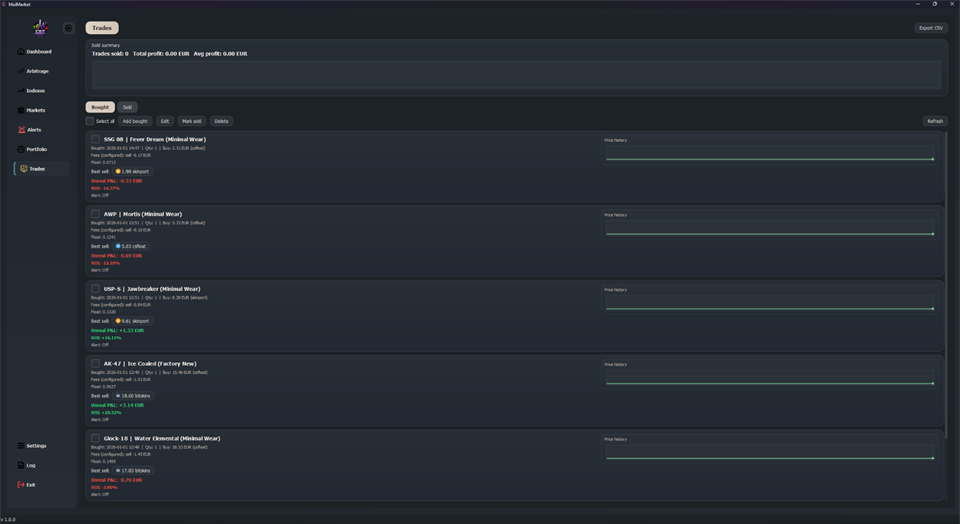Check the SSG 08 Fever Dream trade
This screenshot has height=524, width=960.
[x=96, y=140]
